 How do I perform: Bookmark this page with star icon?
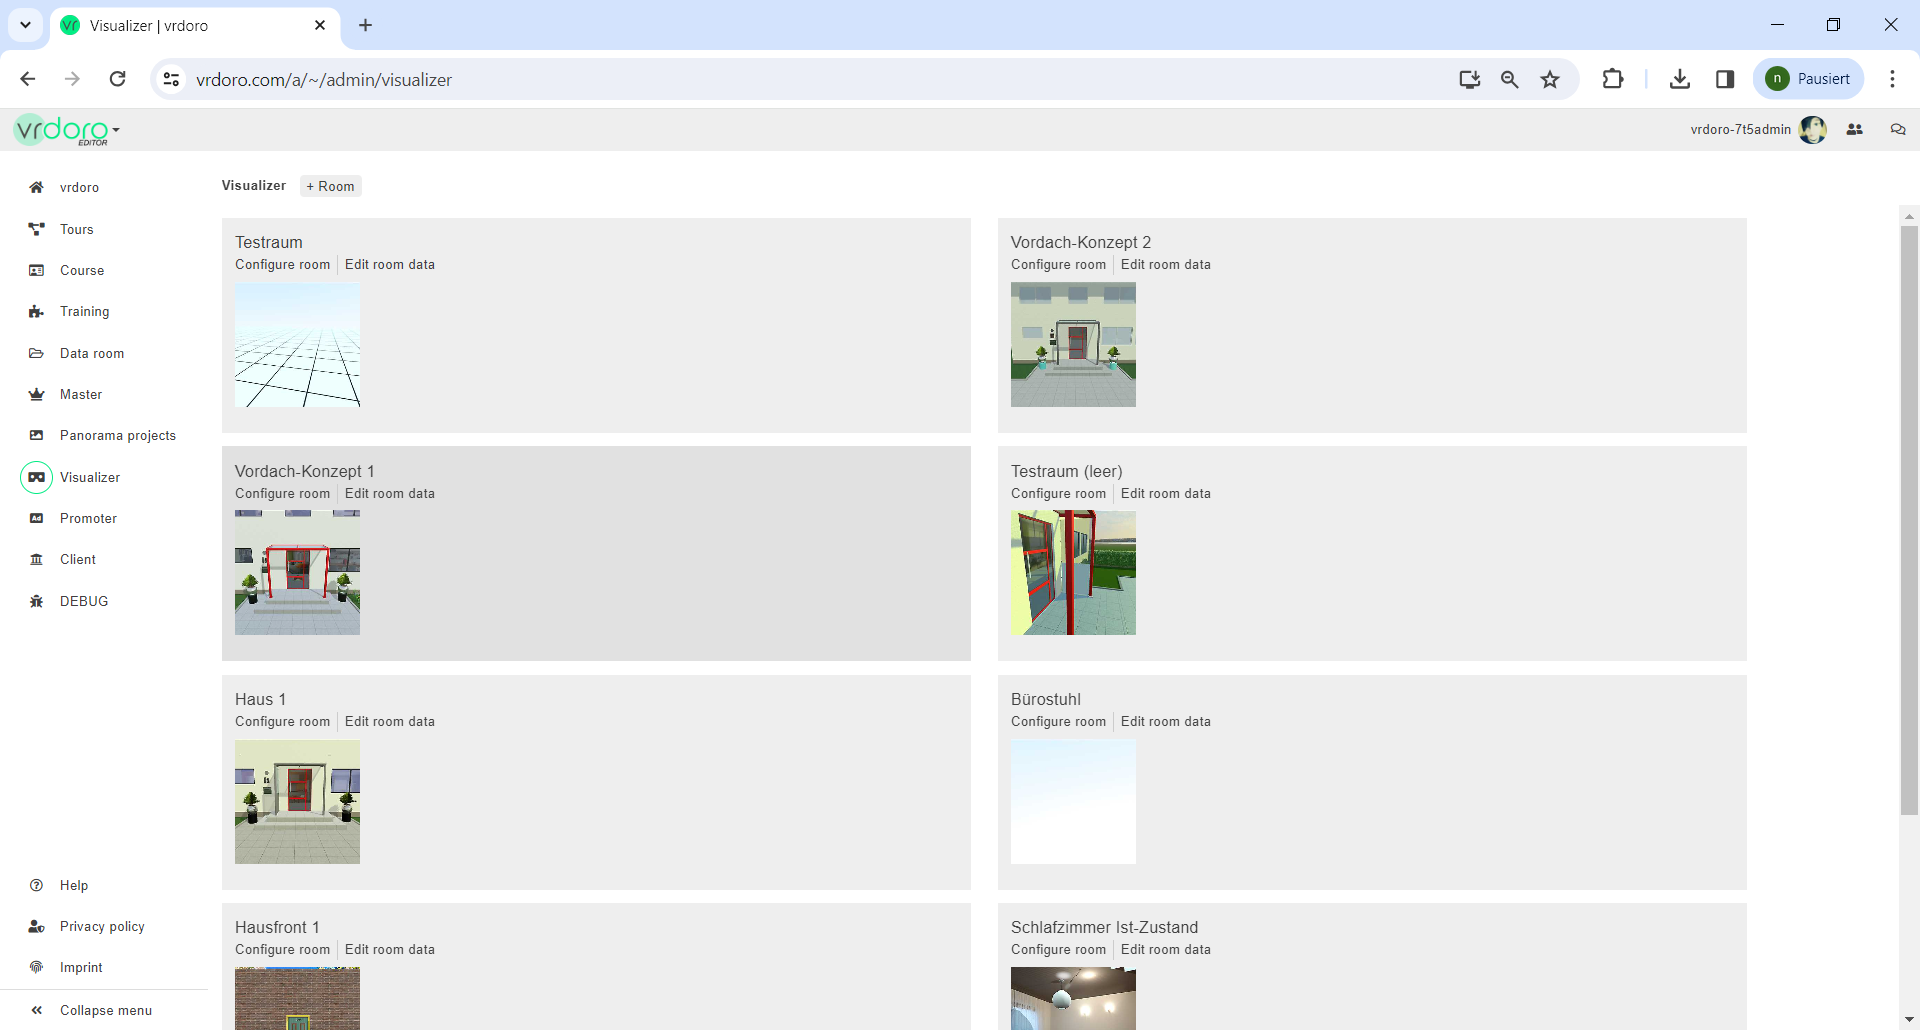pyautogui.click(x=1550, y=80)
